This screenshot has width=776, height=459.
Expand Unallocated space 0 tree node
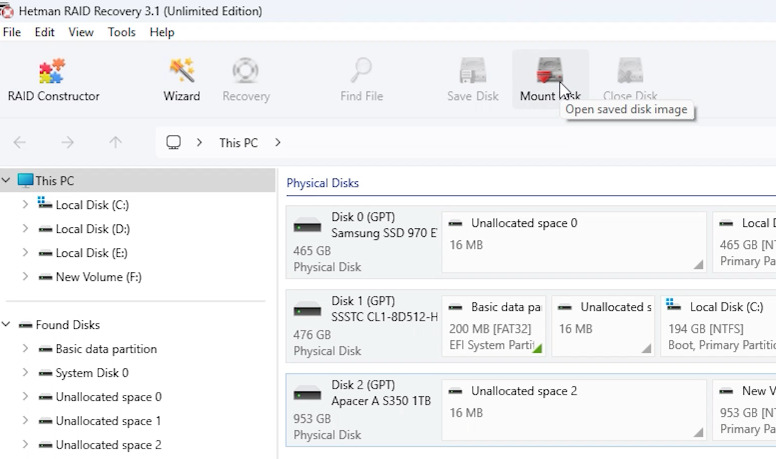pyautogui.click(x=25, y=397)
